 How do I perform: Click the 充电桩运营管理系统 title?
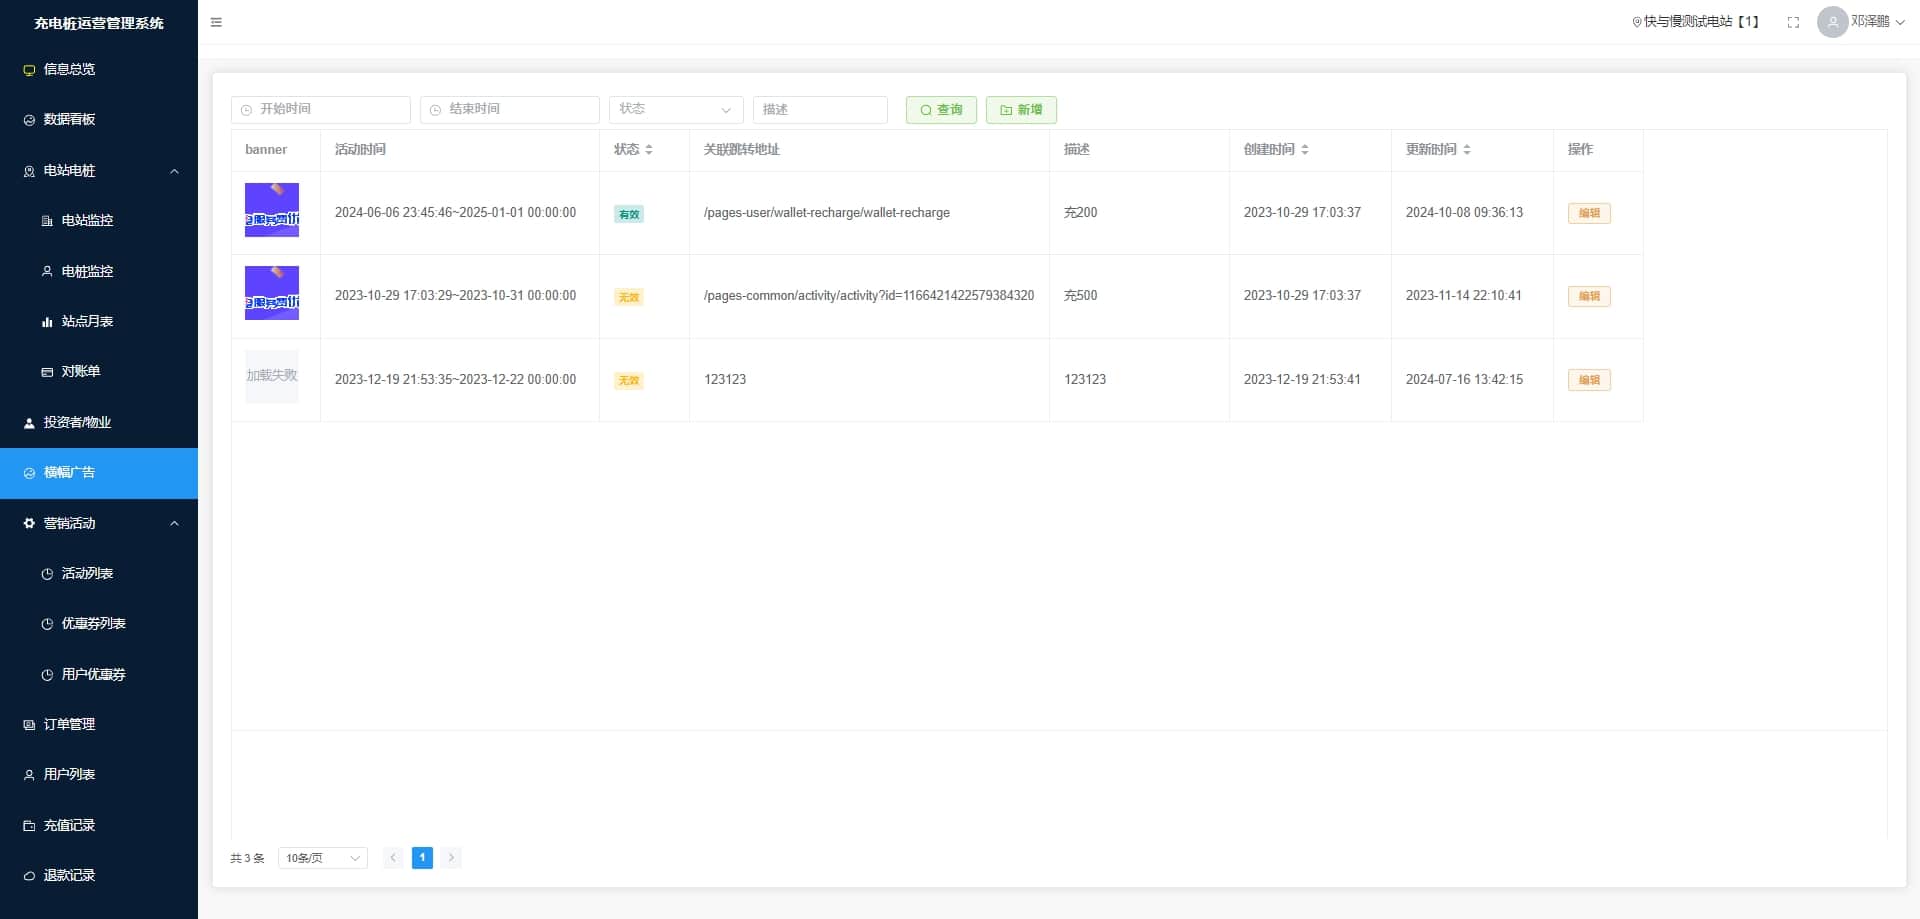pyautogui.click(x=99, y=23)
